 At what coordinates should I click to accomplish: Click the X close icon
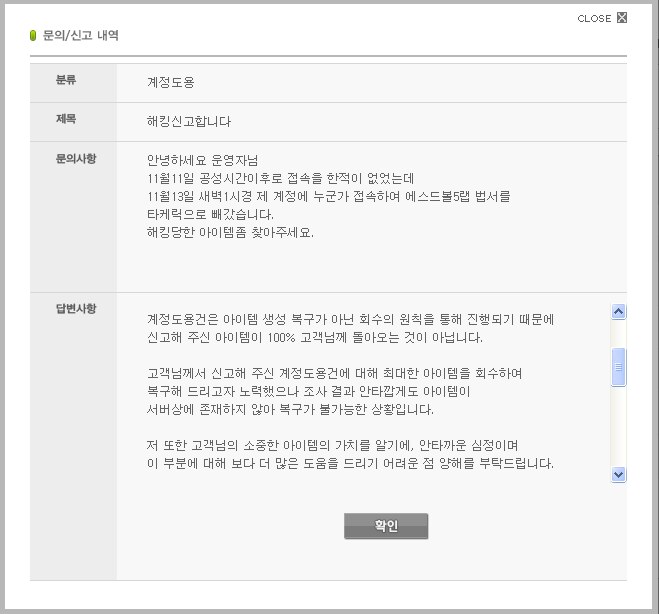point(622,17)
